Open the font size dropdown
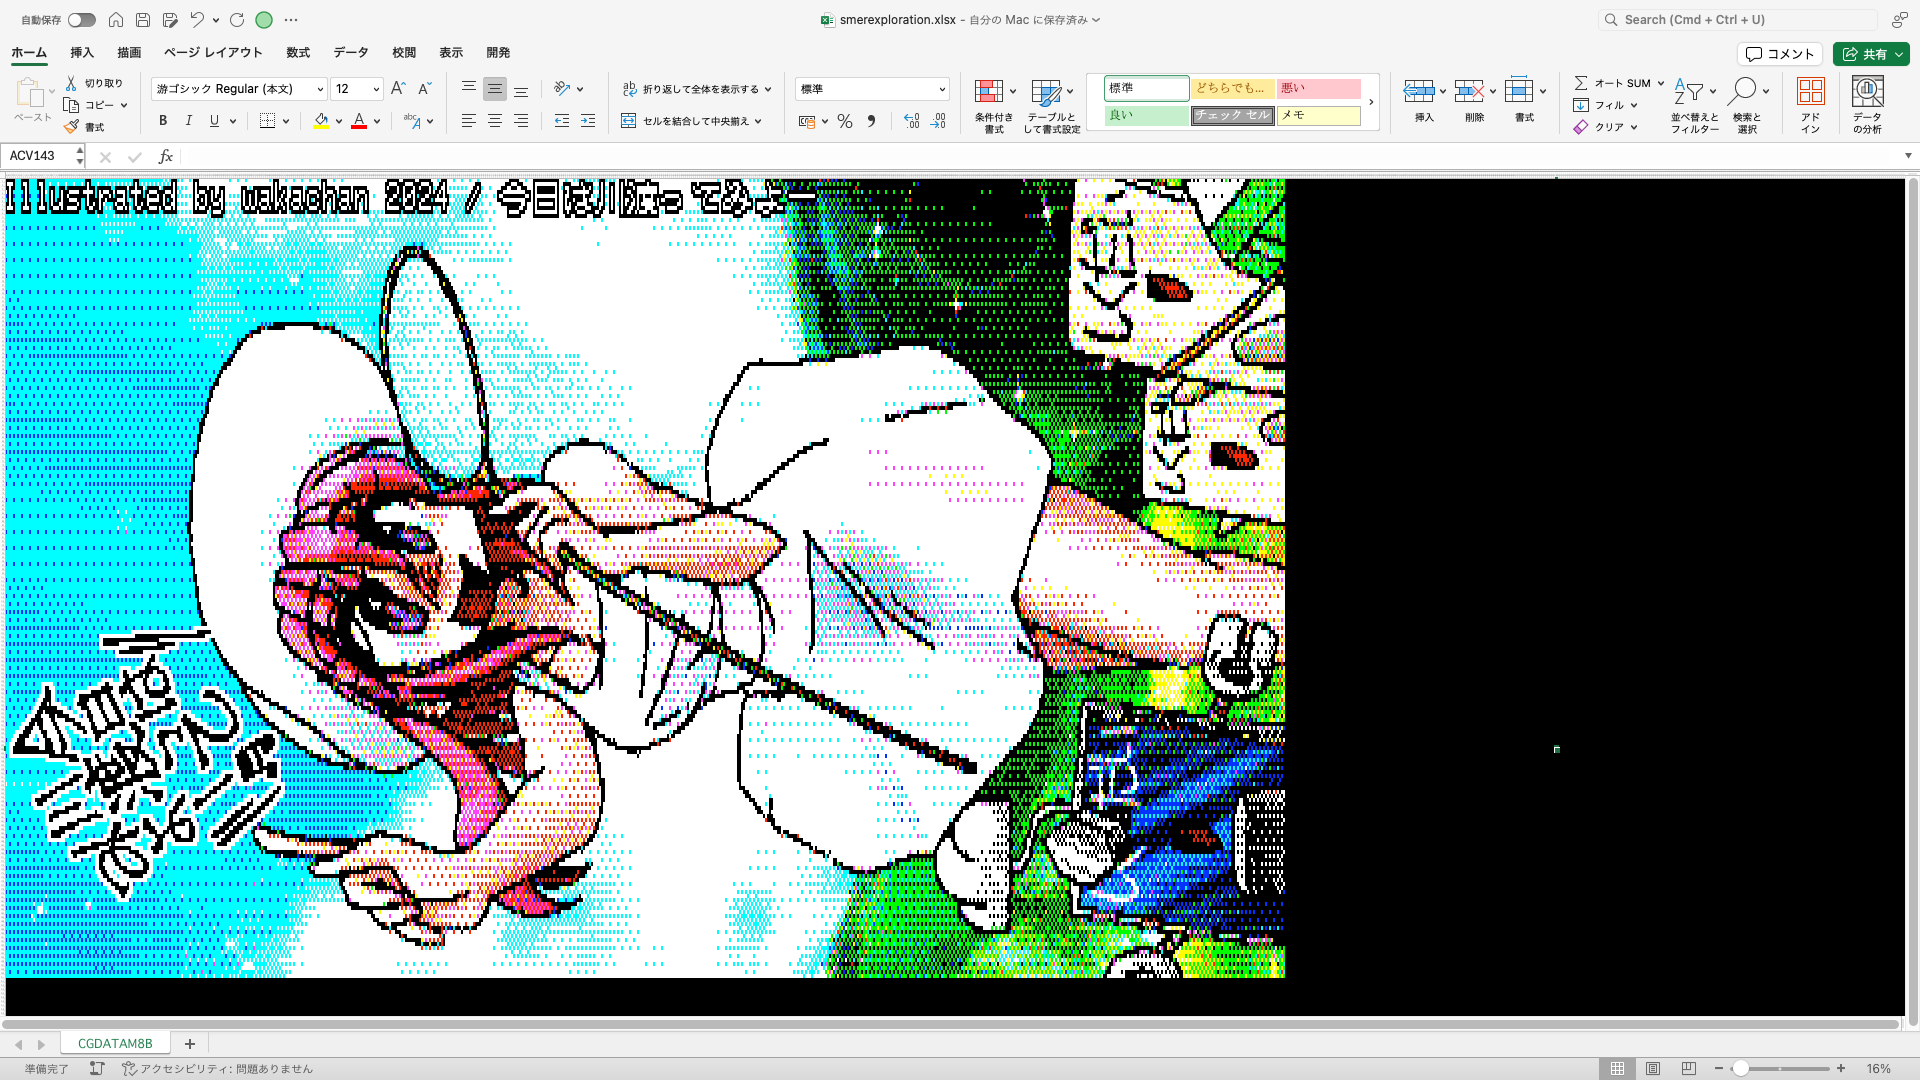Image resolution: width=1920 pixels, height=1080 pixels. 376,89
